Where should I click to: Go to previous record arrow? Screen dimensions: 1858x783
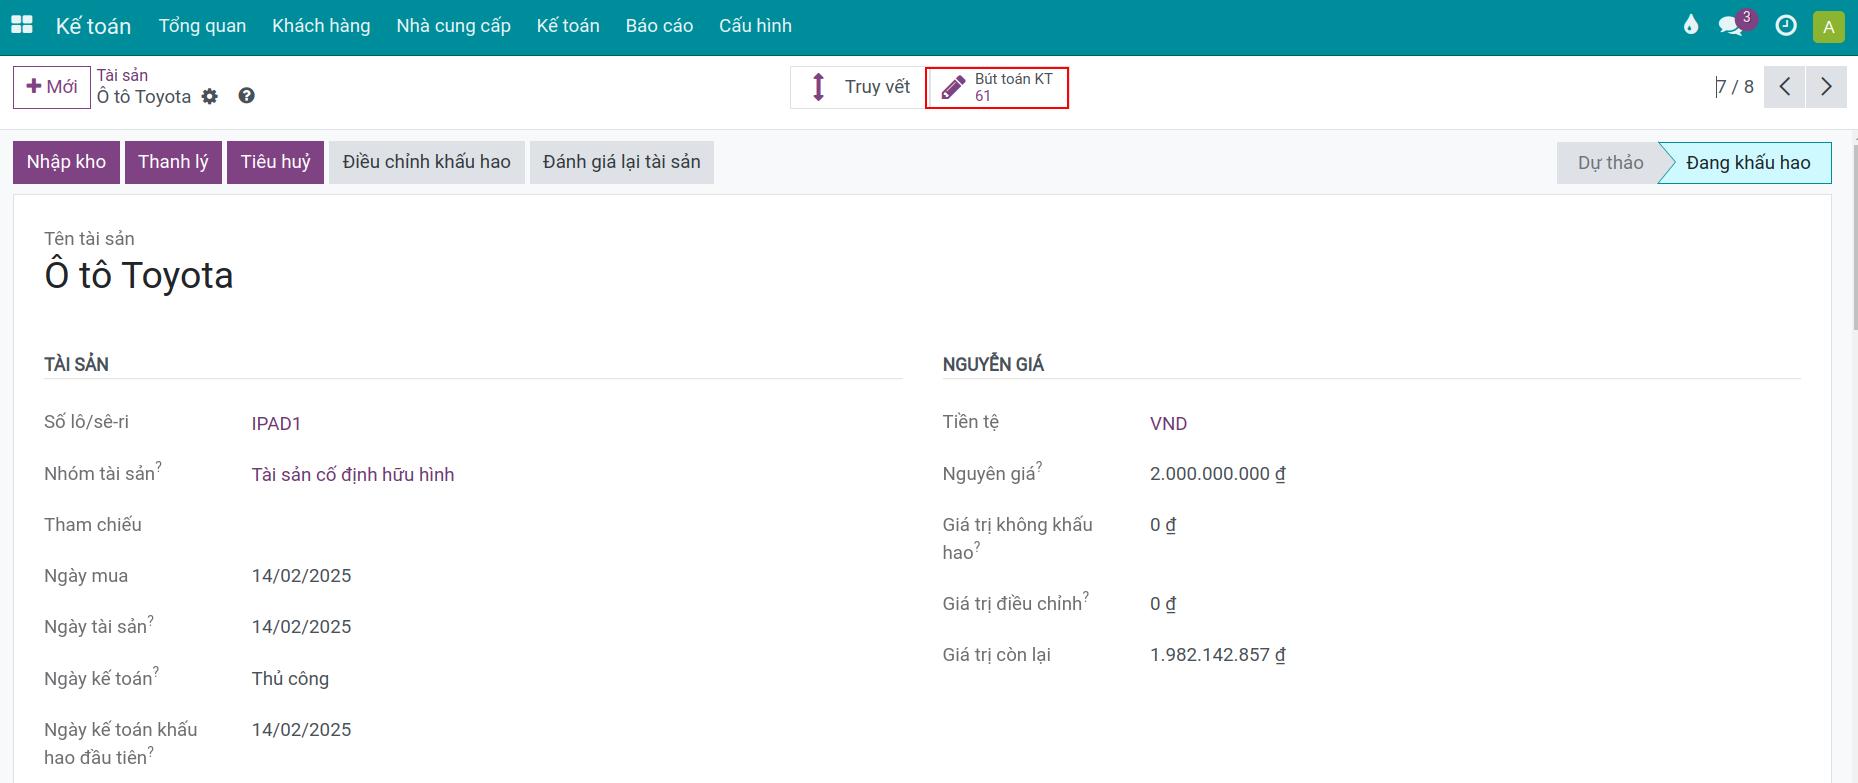(x=1784, y=87)
